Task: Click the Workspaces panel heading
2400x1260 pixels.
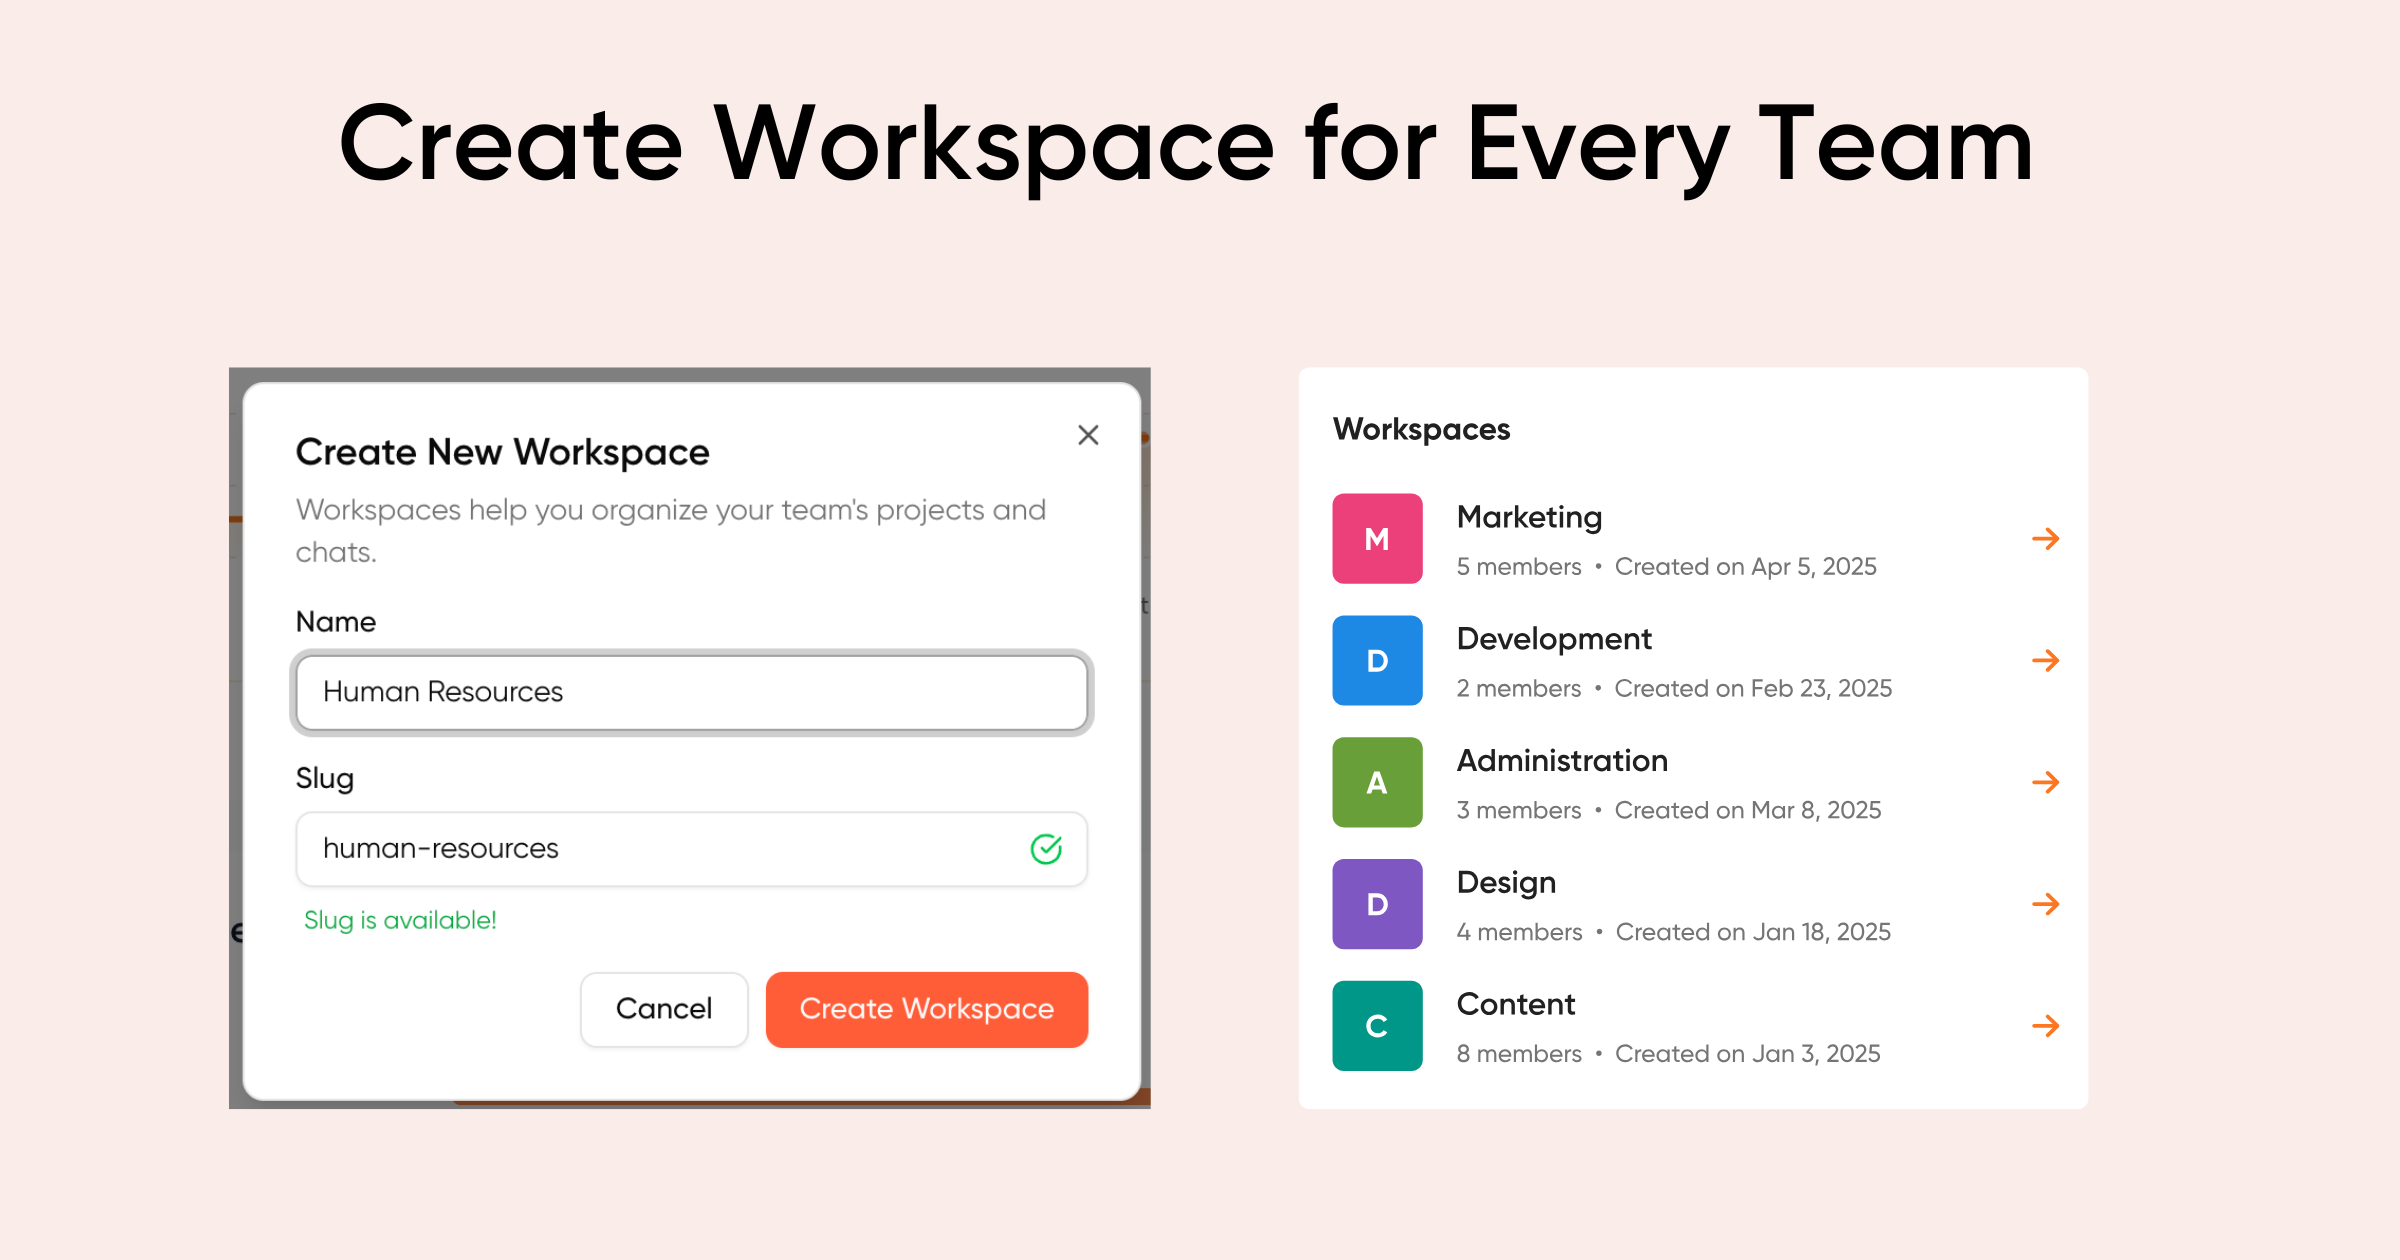Action: coord(1421,429)
